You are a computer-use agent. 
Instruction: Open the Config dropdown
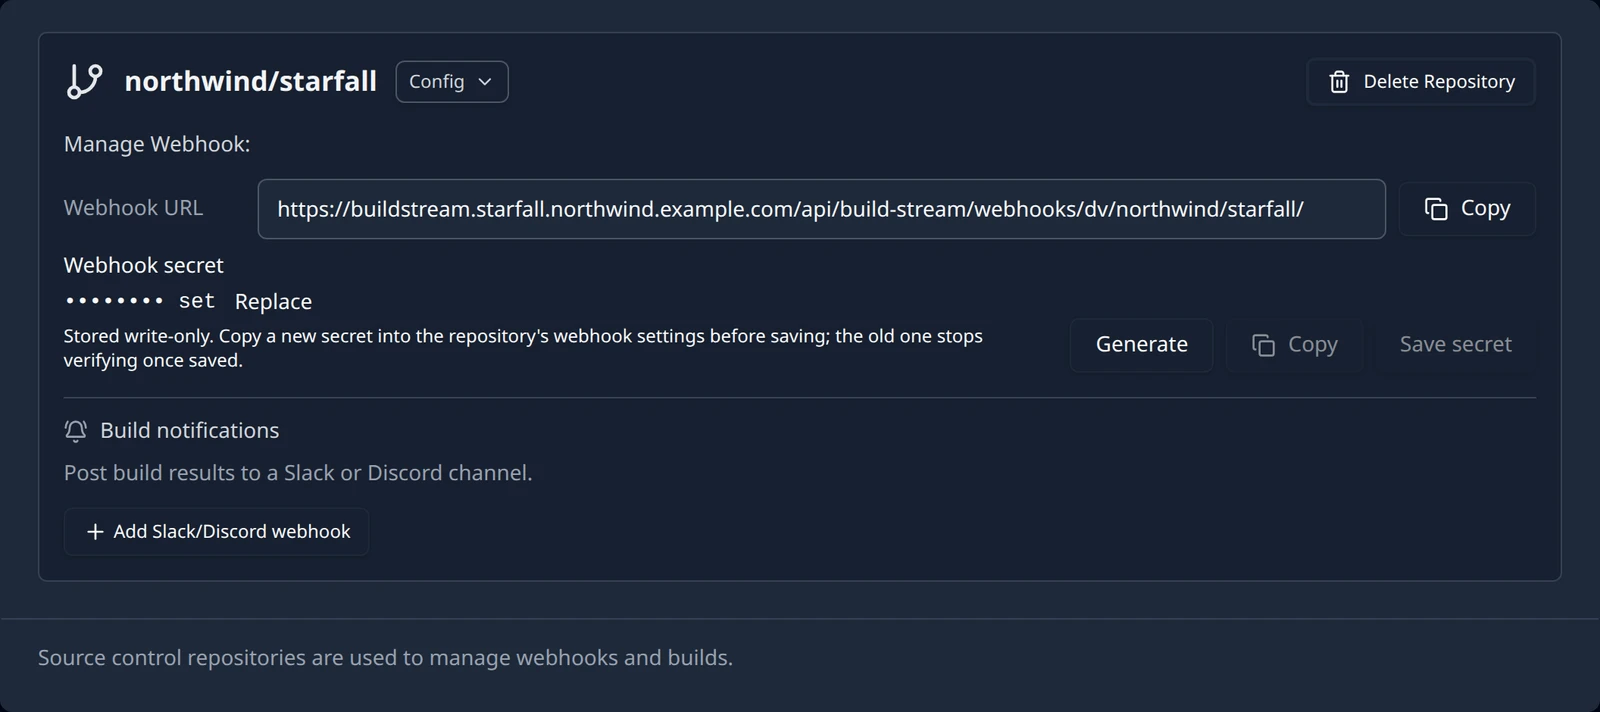coord(452,82)
